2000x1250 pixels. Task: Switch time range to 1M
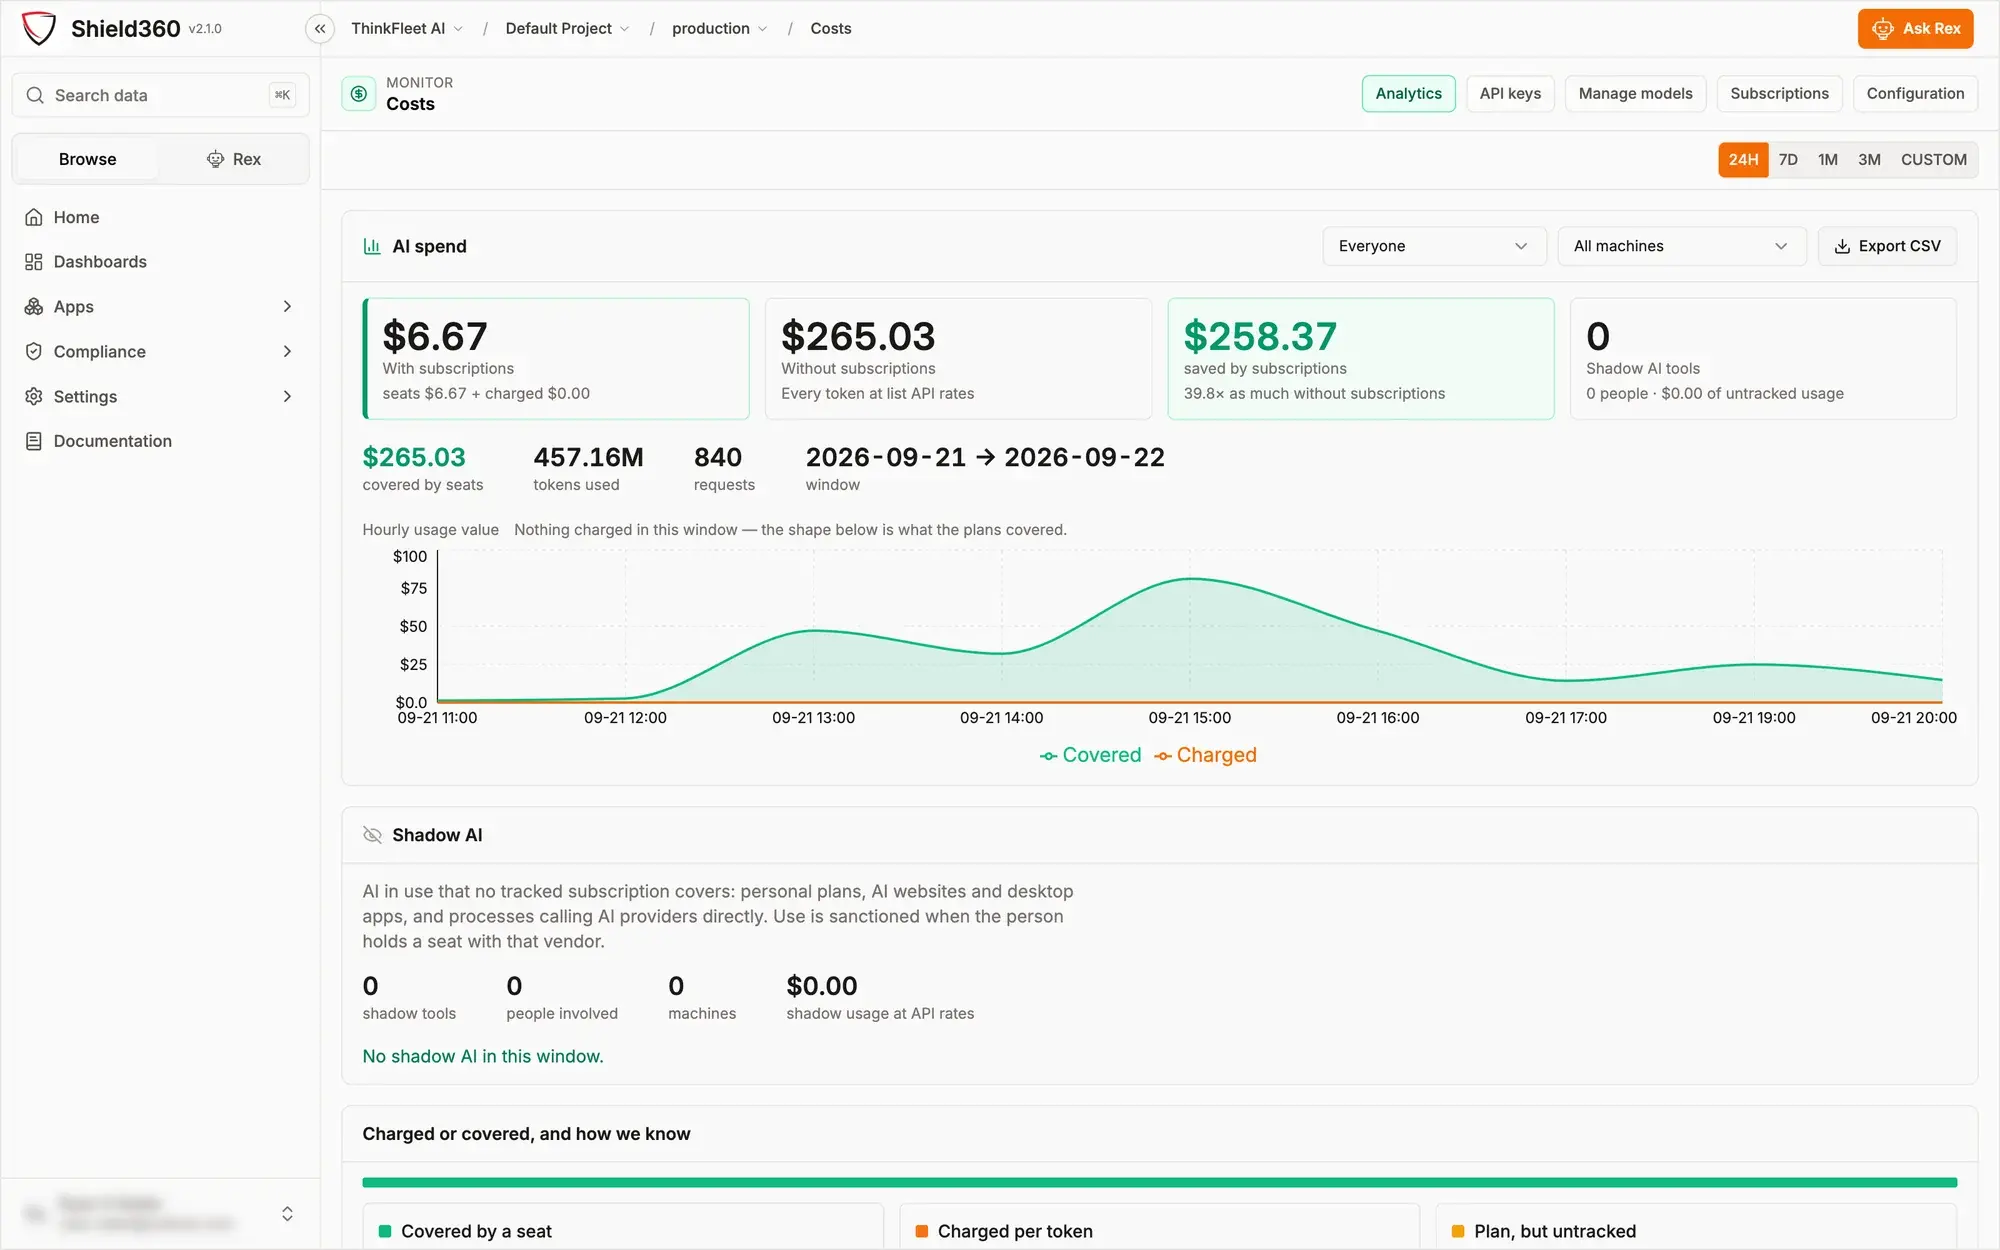[1828, 160]
